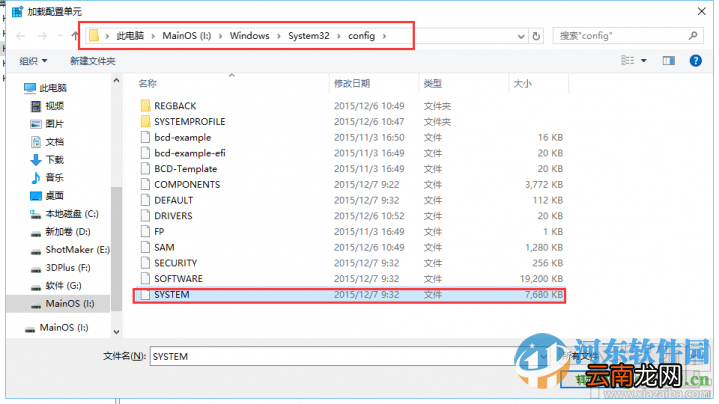Open 本地磁盘 (C:) drive
Screen dimensions: 719x404
tap(65, 214)
